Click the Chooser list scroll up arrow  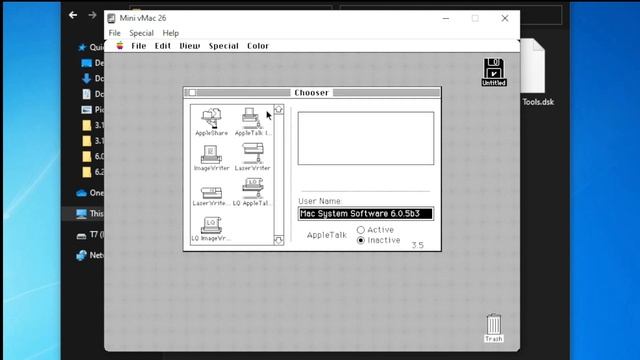tap(278, 109)
